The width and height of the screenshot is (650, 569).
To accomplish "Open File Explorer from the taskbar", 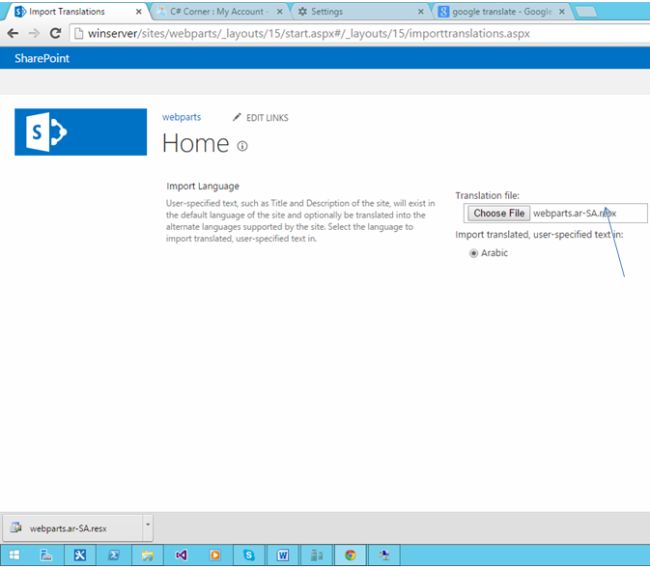I will [x=148, y=555].
